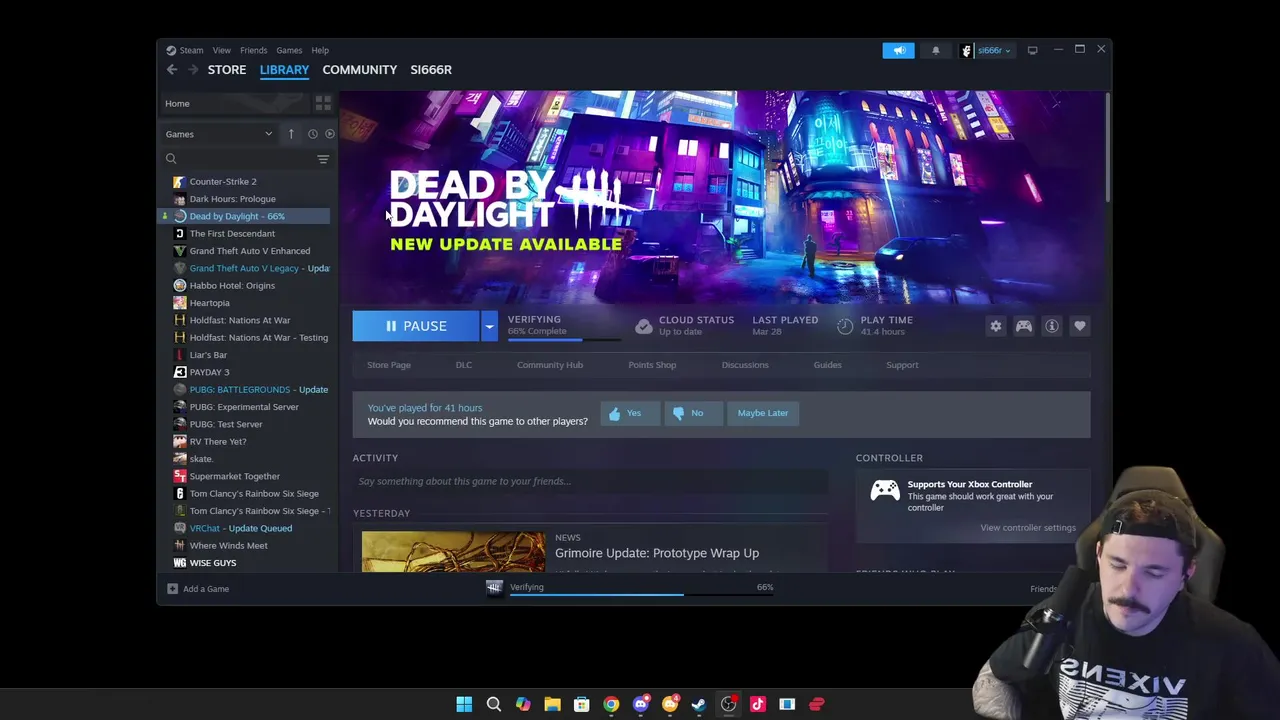Open the Games menu in menu bar

[289, 50]
